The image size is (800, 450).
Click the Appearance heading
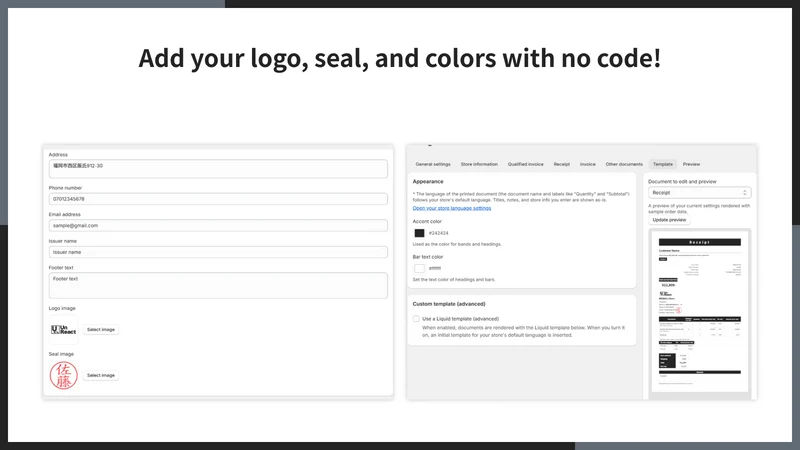click(x=428, y=182)
